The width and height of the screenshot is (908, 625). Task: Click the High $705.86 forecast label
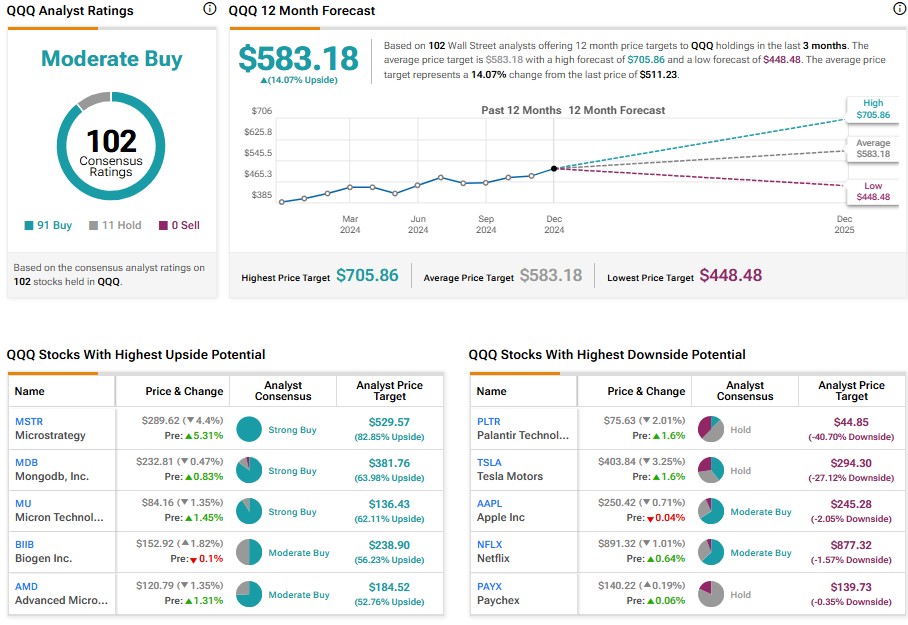[872, 109]
